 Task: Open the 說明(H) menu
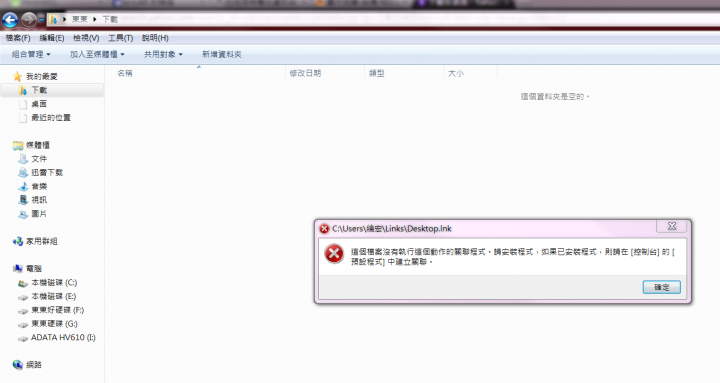155,38
